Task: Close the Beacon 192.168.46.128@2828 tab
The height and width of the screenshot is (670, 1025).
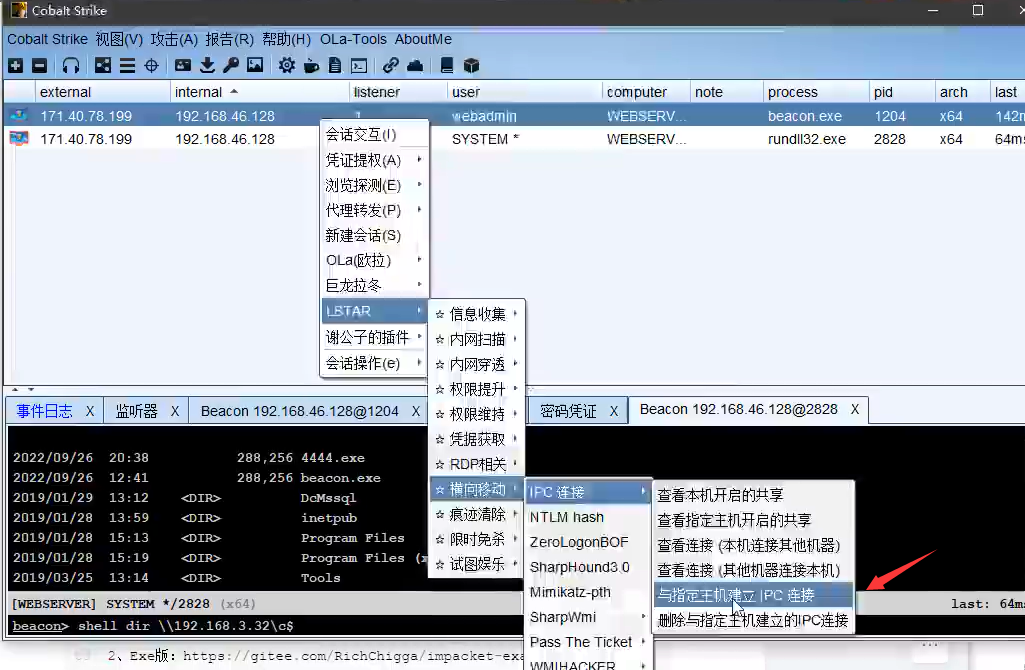Action: click(855, 410)
